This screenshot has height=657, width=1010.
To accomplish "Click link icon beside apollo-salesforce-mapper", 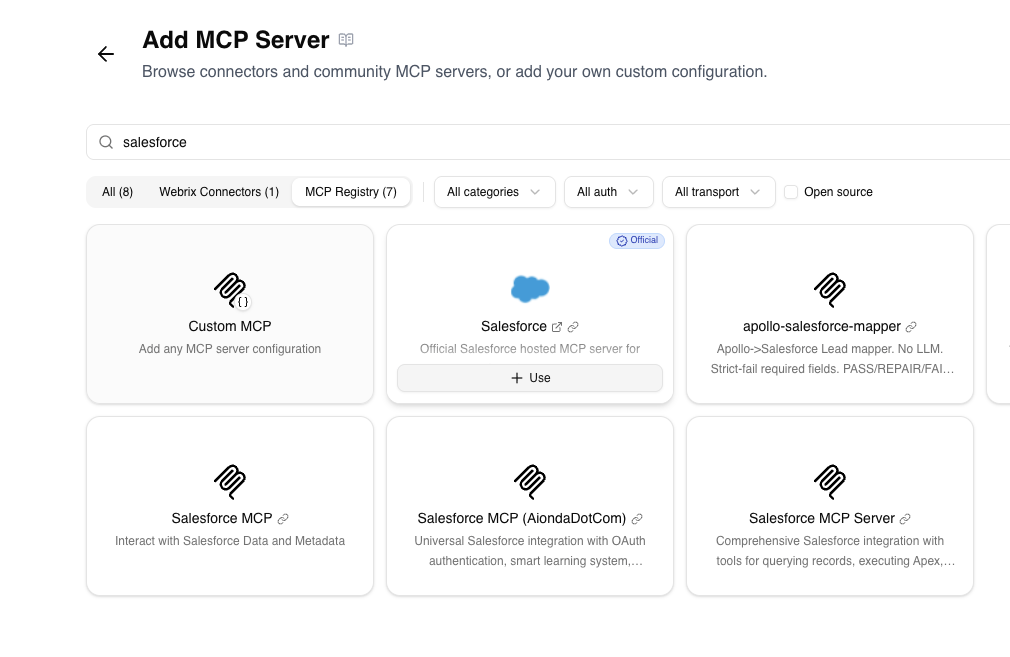I will click(911, 327).
